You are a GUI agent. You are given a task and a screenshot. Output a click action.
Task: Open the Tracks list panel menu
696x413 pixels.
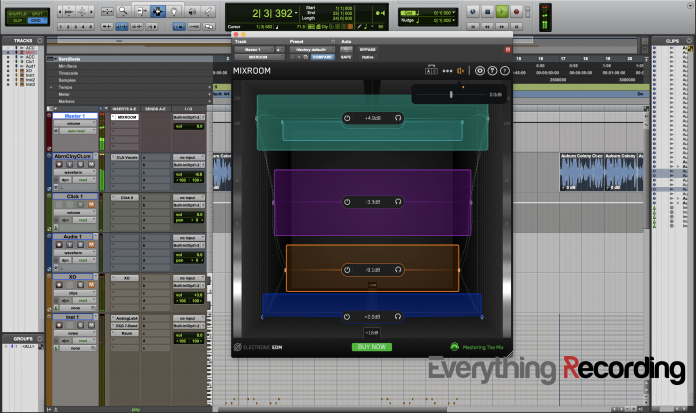pyautogui.click(x=40, y=41)
